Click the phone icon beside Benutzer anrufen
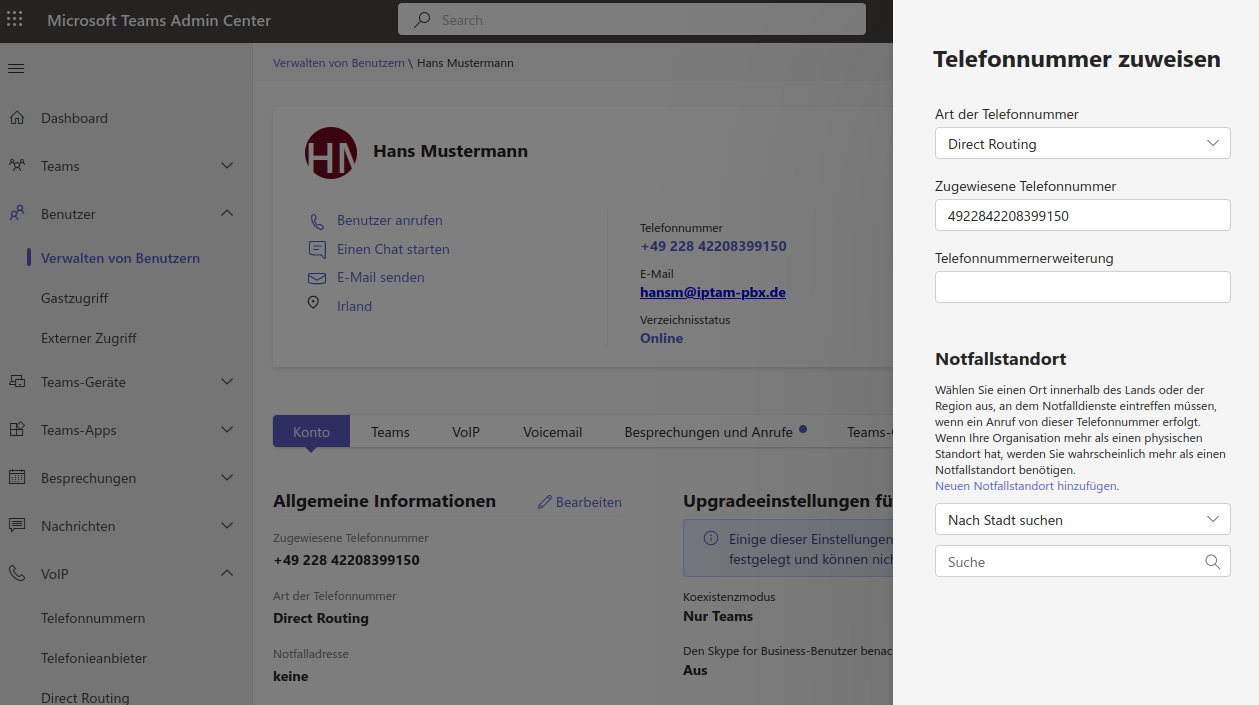Image resolution: width=1259 pixels, height=705 pixels. 317,221
